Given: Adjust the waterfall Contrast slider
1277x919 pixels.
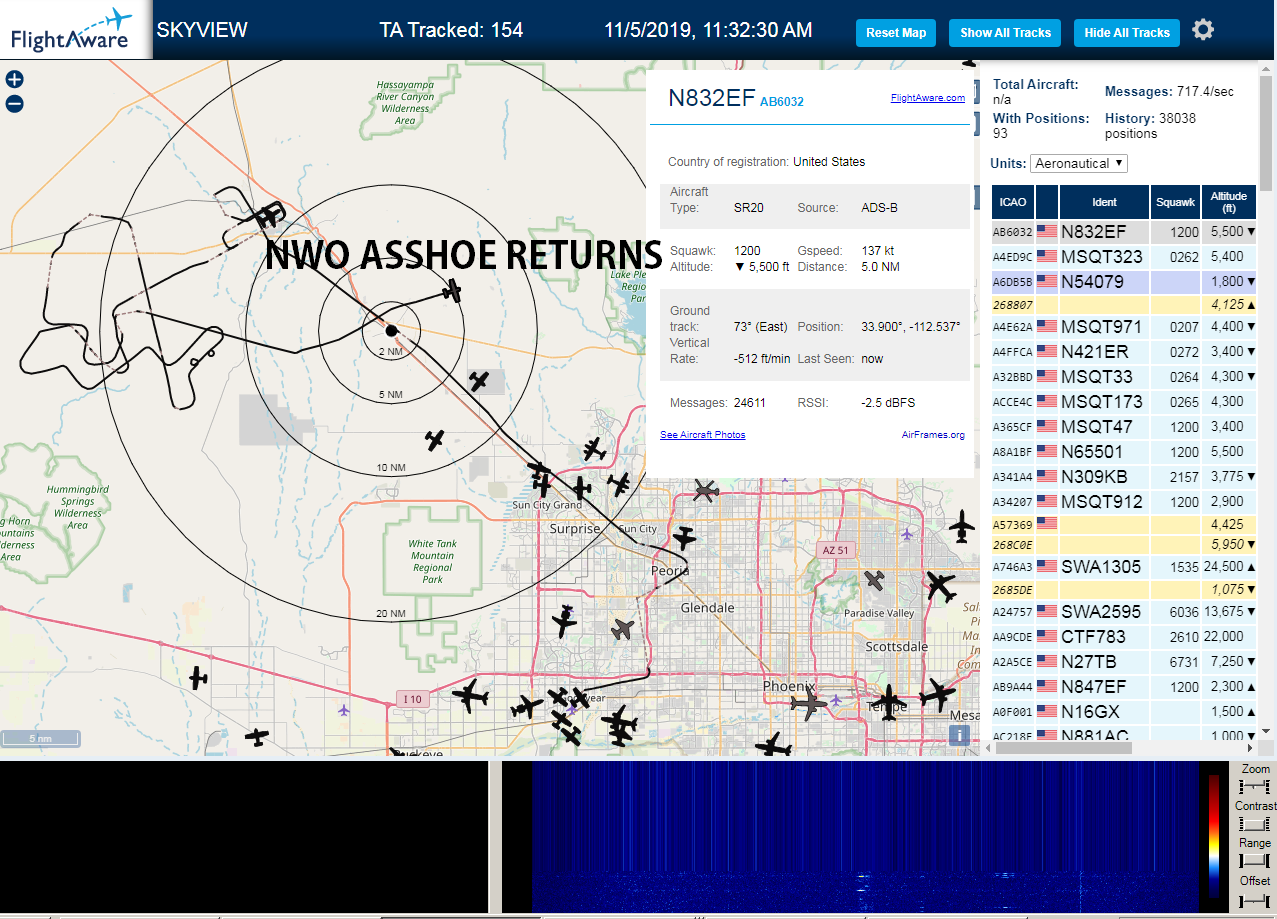Looking at the screenshot, I should tap(1254, 824).
